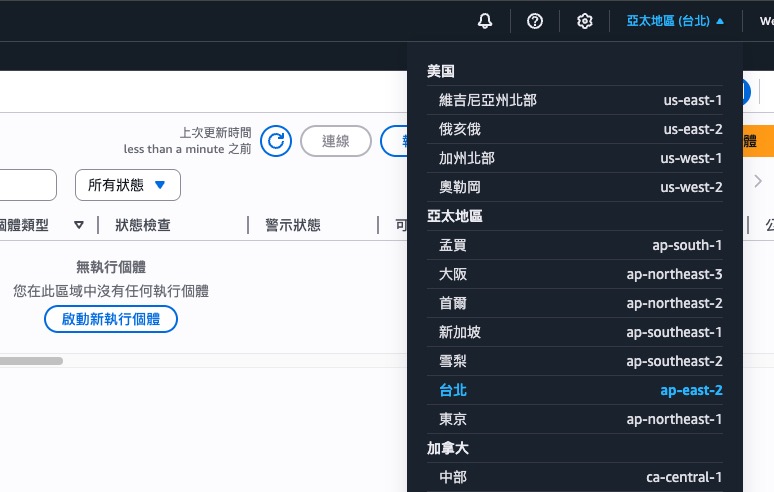This screenshot has height=492, width=774.
Task: Open the settings gear icon
Action: [x=585, y=21]
